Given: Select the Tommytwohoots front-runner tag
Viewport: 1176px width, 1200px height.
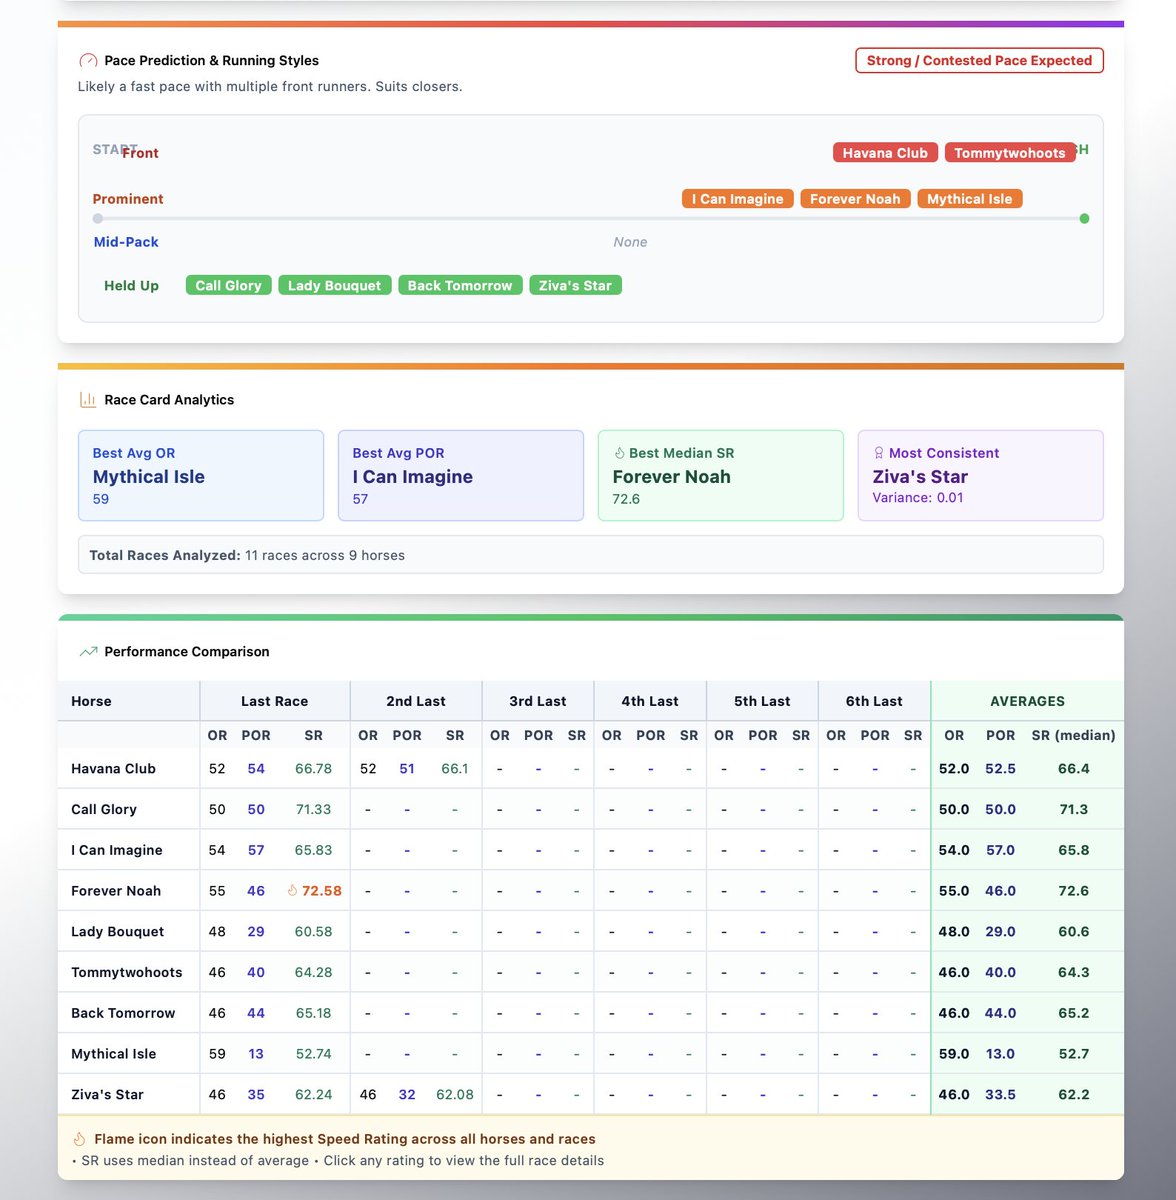Looking at the screenshot, I should pos(1010,153).
